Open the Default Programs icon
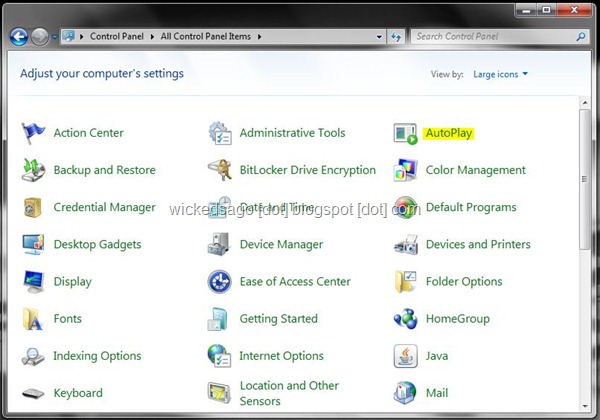The image size is (600, 420). click(406, 207)
